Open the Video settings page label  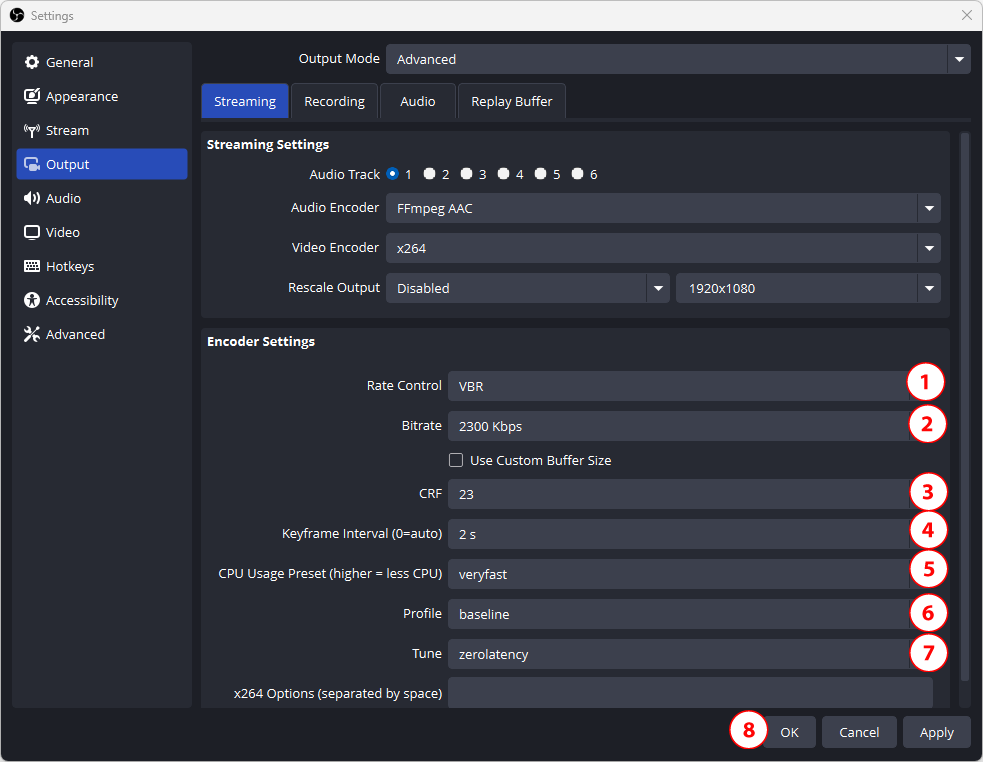pos(63,232)
